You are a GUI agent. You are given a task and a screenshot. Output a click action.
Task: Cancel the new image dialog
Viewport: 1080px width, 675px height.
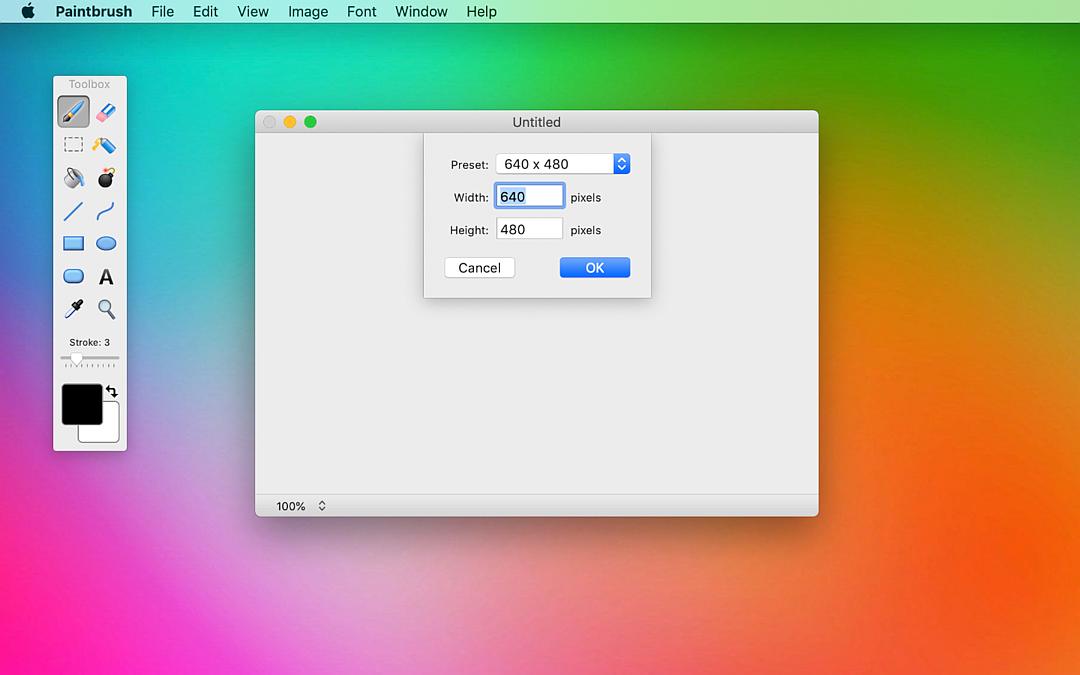coord(479,268)
